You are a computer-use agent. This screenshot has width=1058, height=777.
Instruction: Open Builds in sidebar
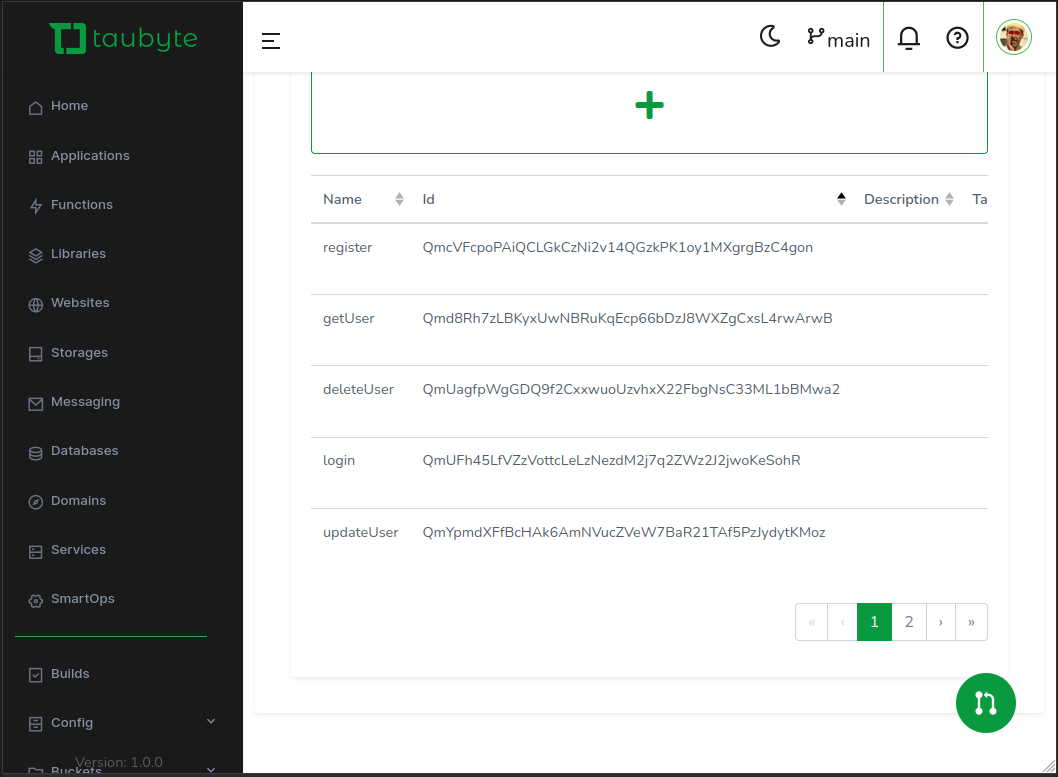[69, 674]
